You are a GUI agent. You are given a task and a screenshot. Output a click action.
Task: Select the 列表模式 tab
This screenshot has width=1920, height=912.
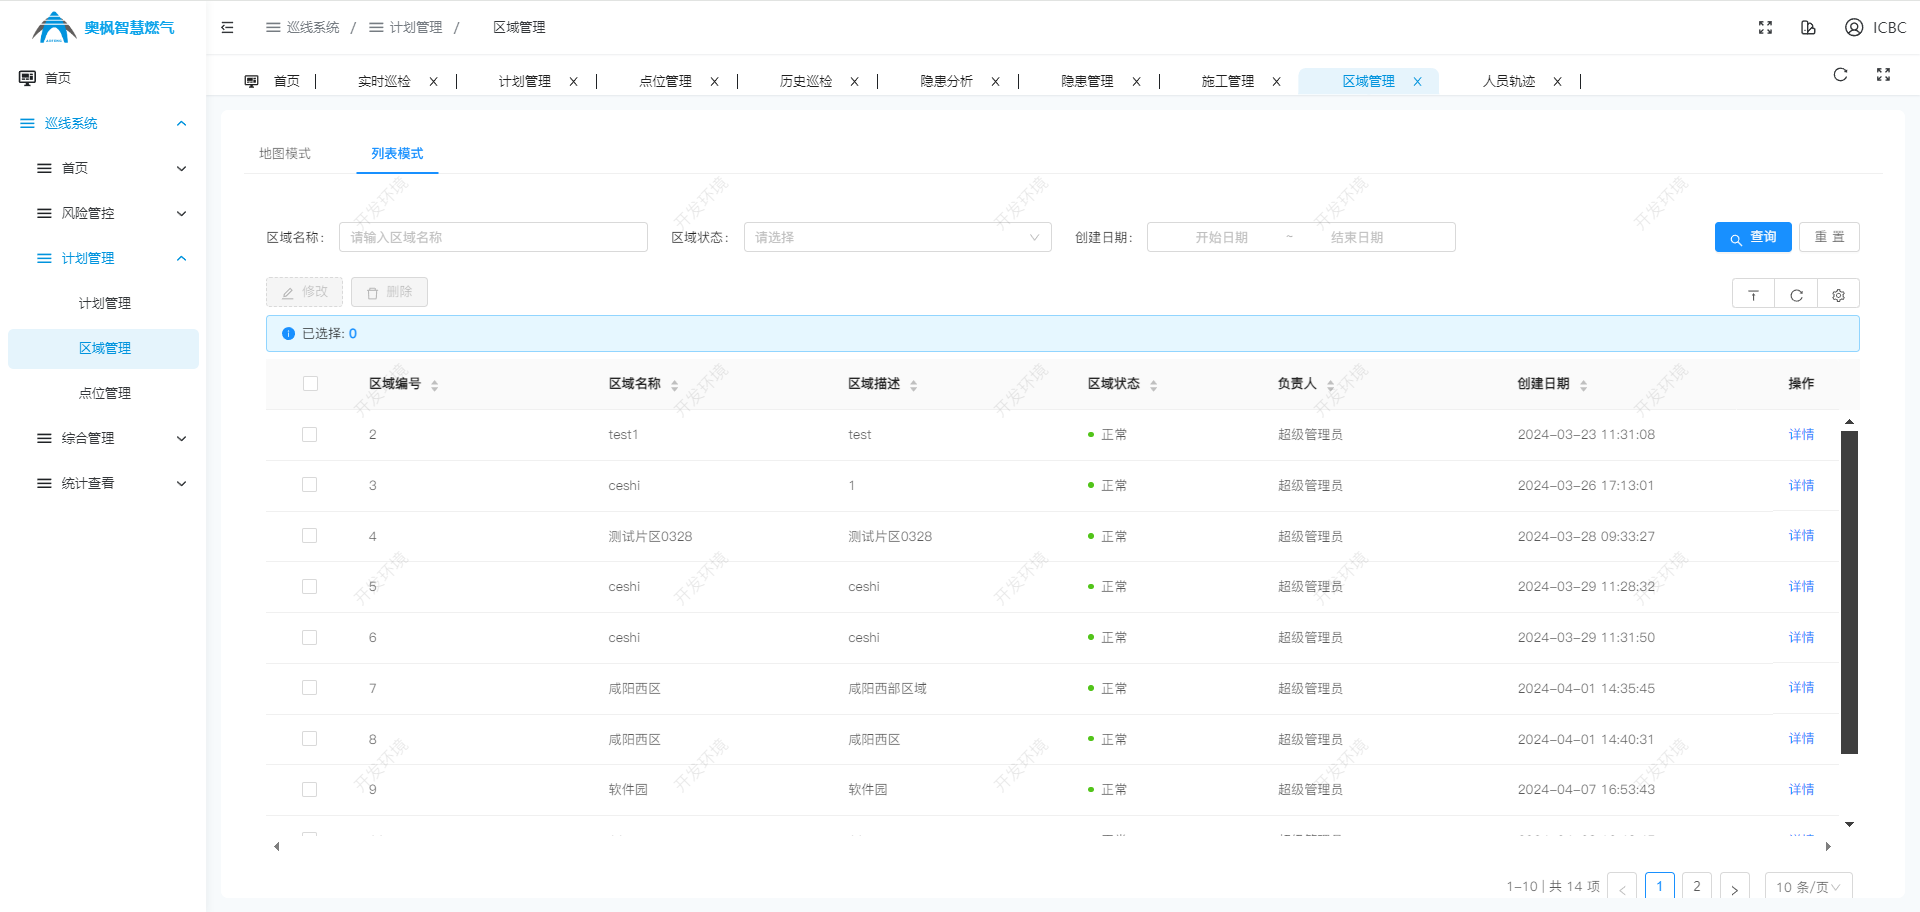tap(397, 154)
